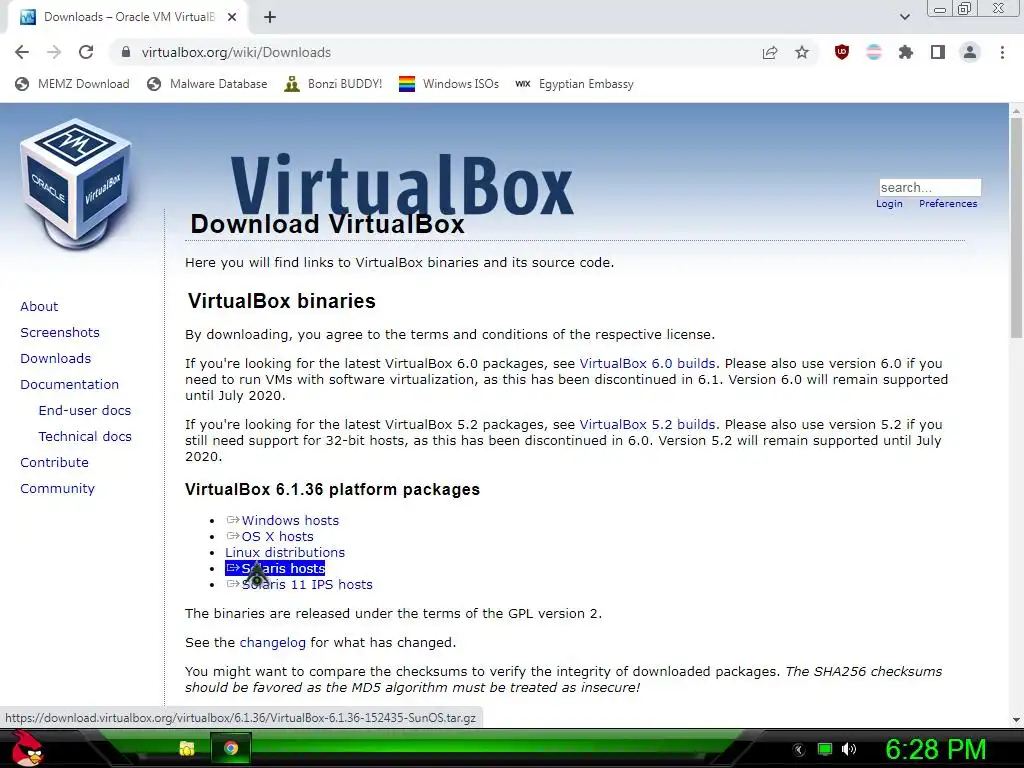Open the Screenshots sidebar link

60,332
